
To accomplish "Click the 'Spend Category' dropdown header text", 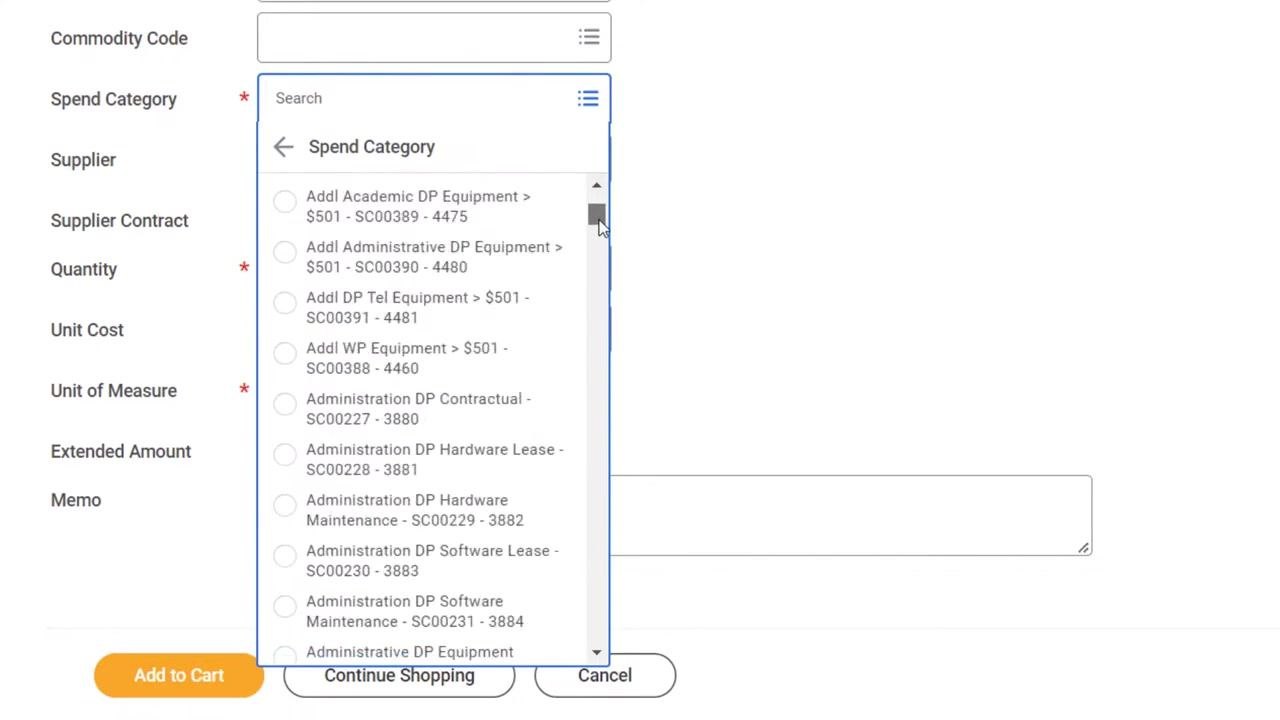I will click(372, 147).
